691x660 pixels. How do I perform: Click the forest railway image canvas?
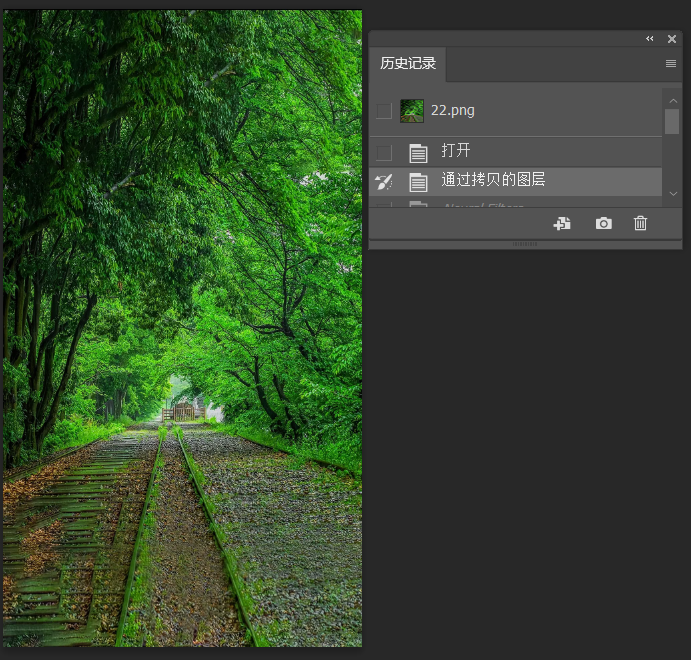pos(182,328)
